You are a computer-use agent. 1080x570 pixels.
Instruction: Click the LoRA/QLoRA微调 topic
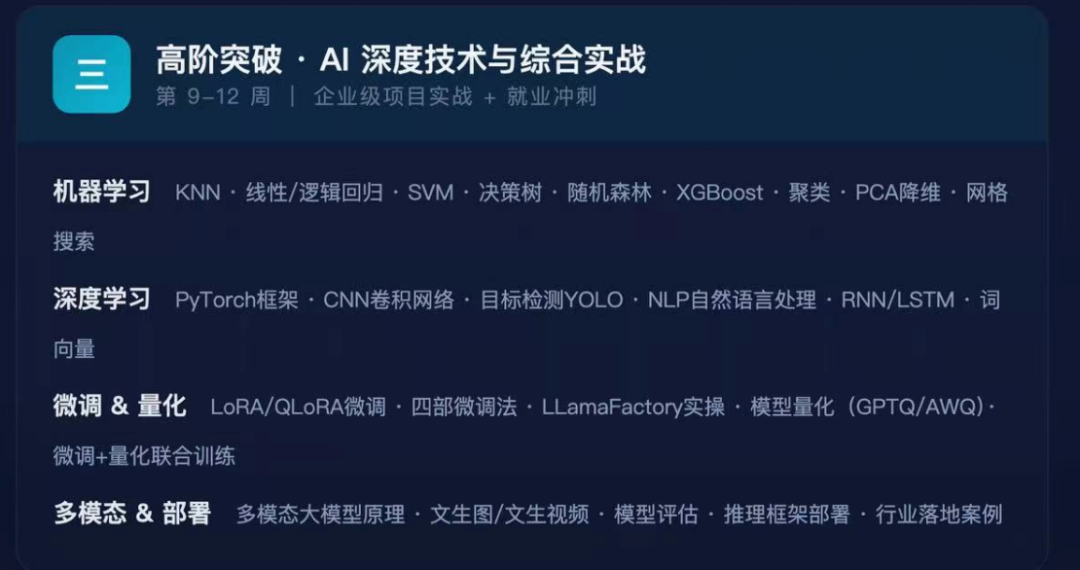point(298,407)
